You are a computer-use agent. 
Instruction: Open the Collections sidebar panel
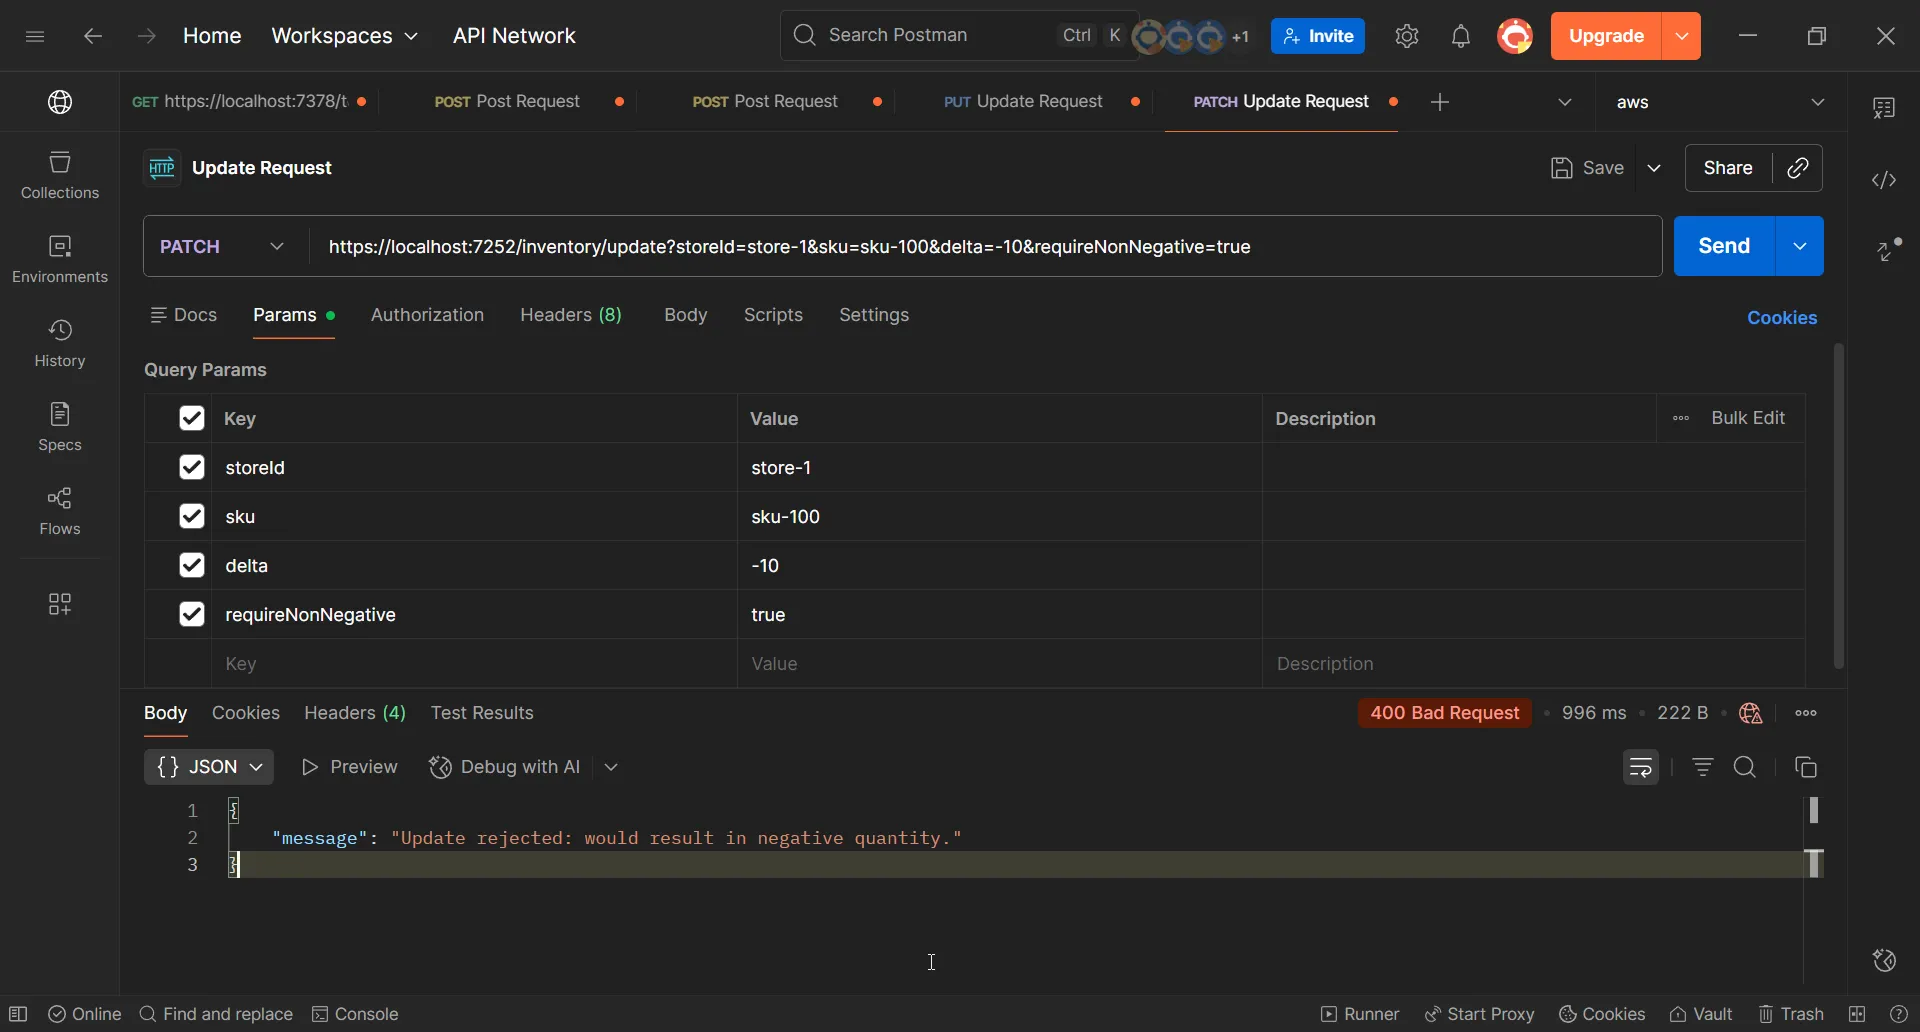[x=60, y=173]
